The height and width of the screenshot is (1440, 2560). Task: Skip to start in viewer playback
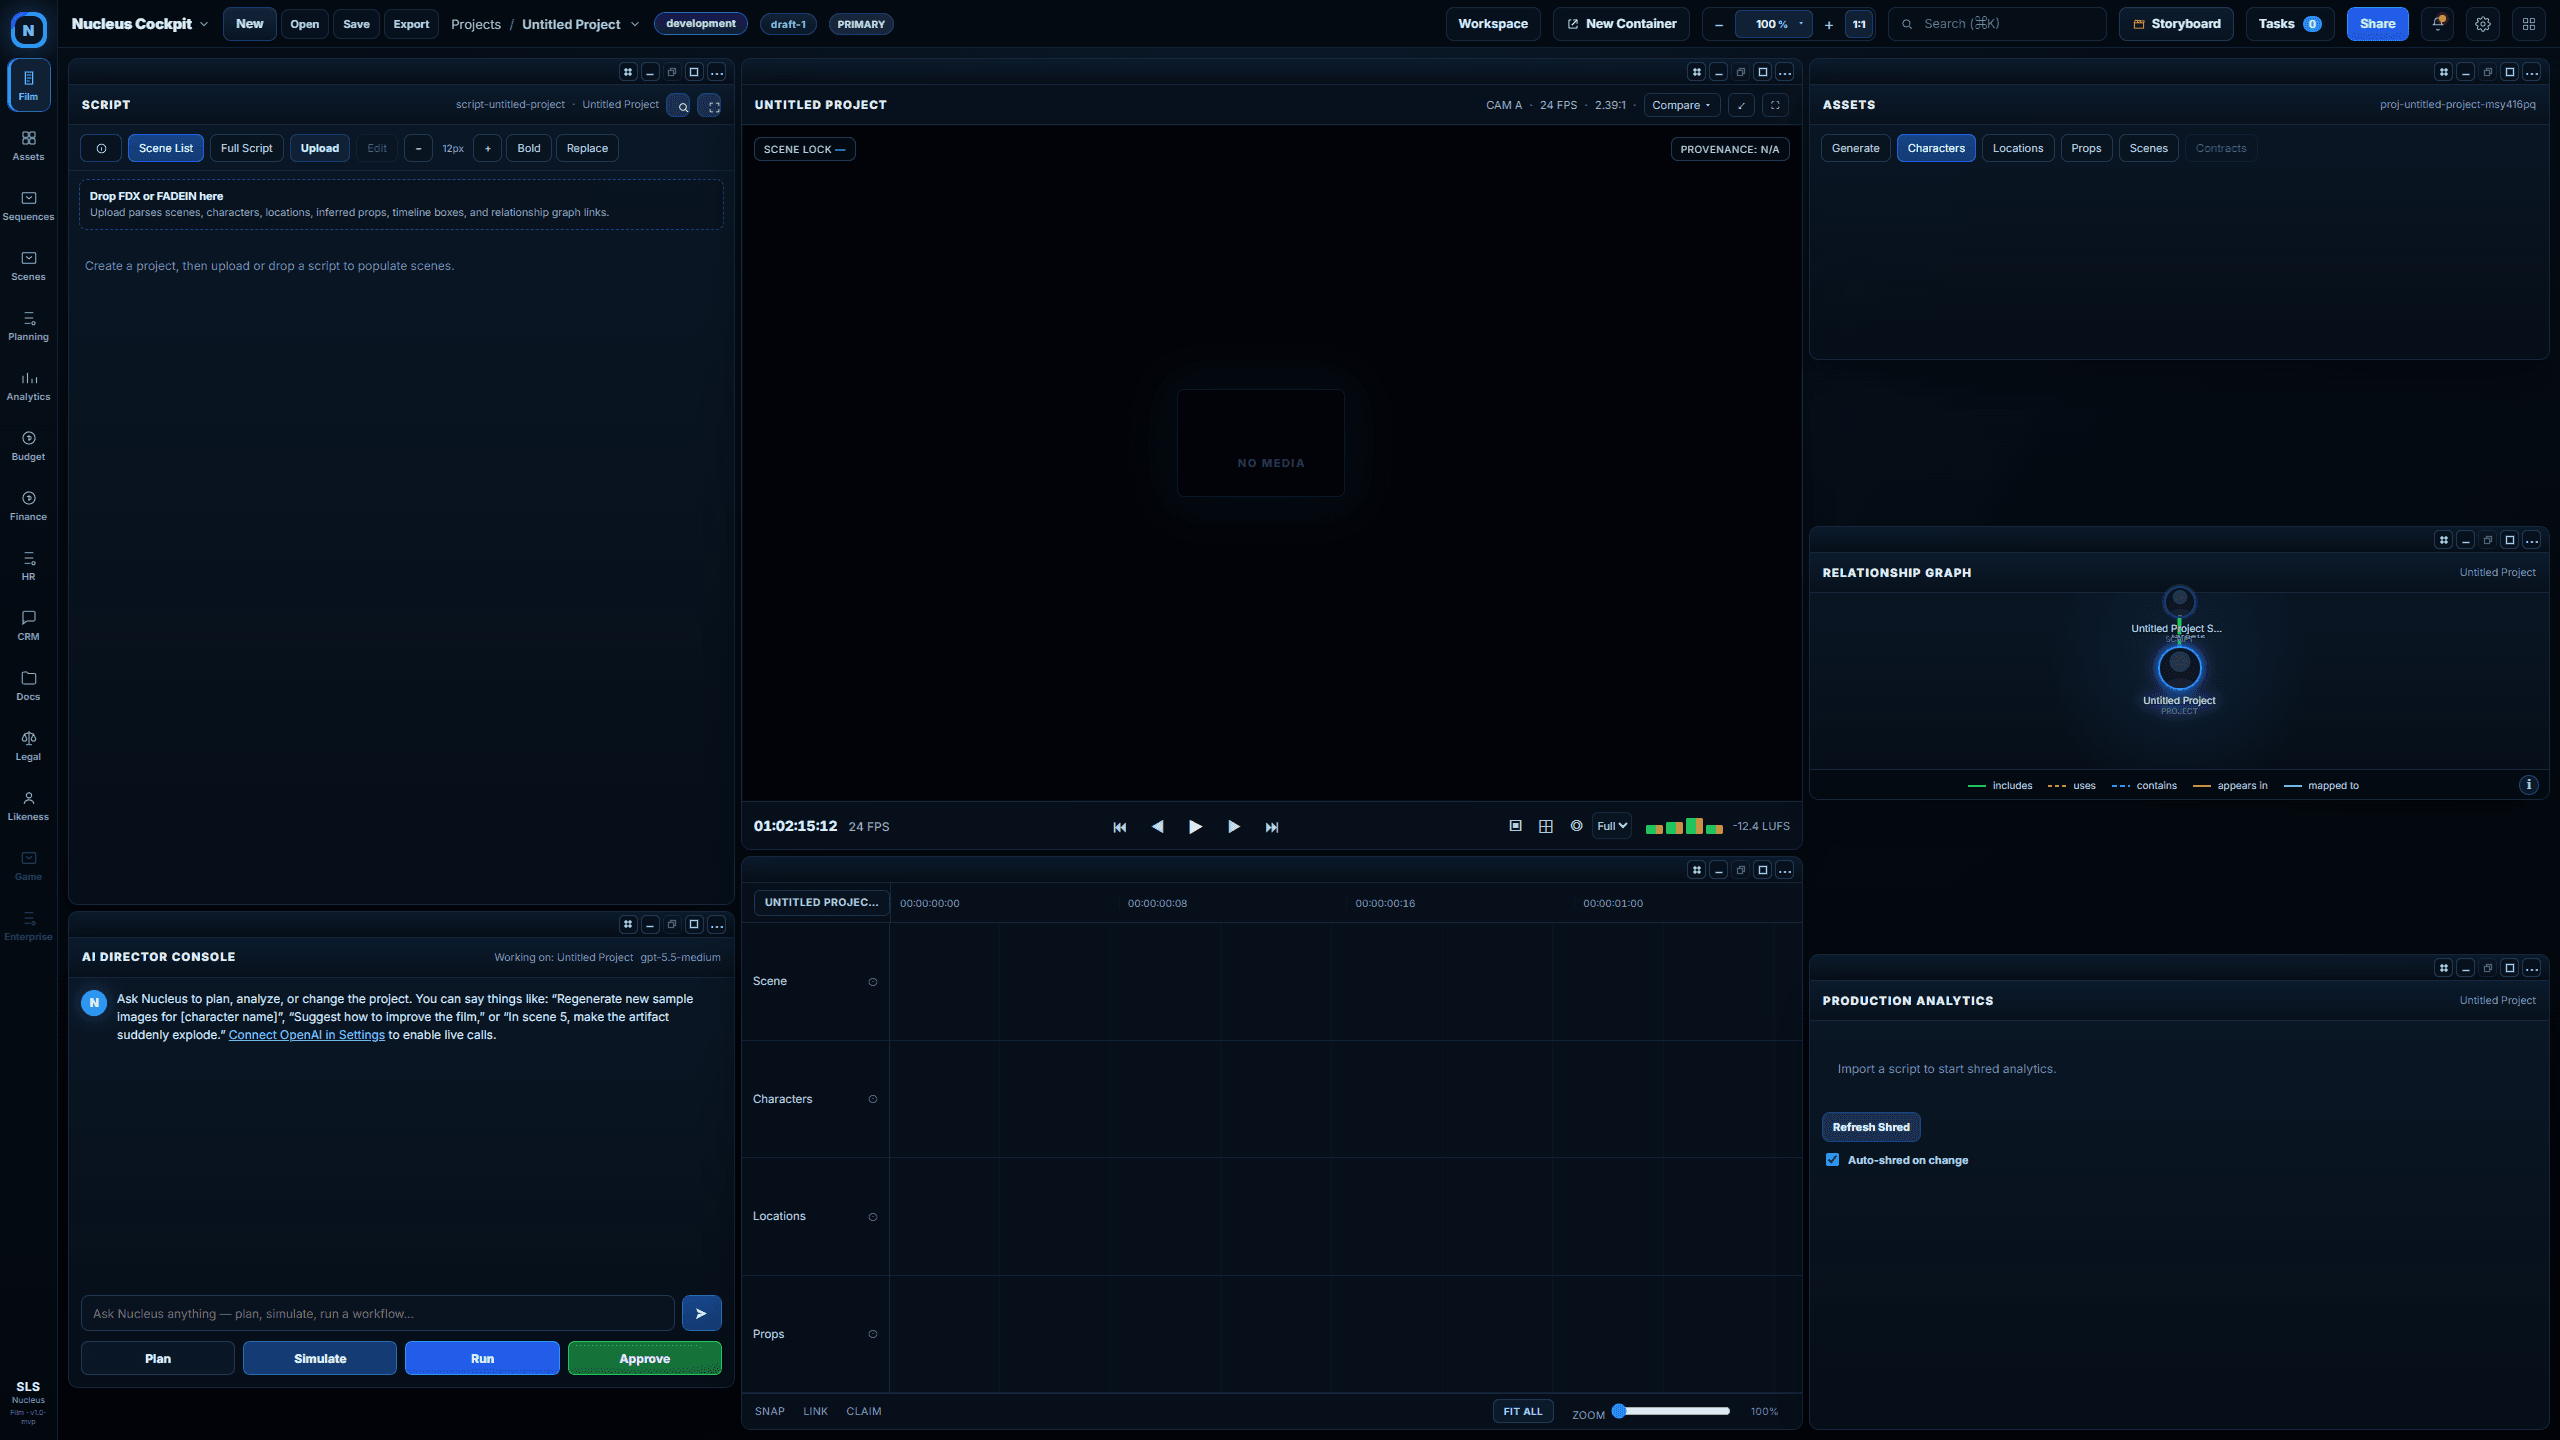1120,827
